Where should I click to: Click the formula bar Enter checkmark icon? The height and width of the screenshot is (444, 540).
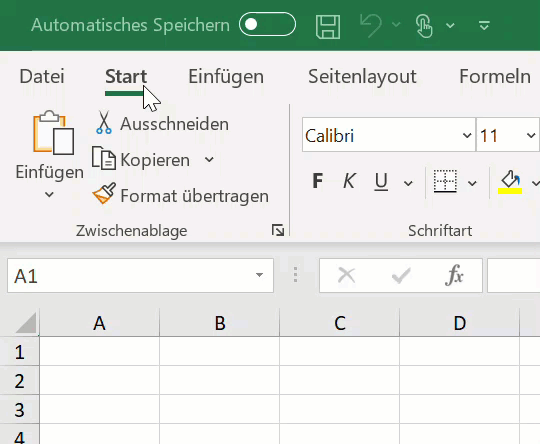pyautogui.click(x=401, y=276)
